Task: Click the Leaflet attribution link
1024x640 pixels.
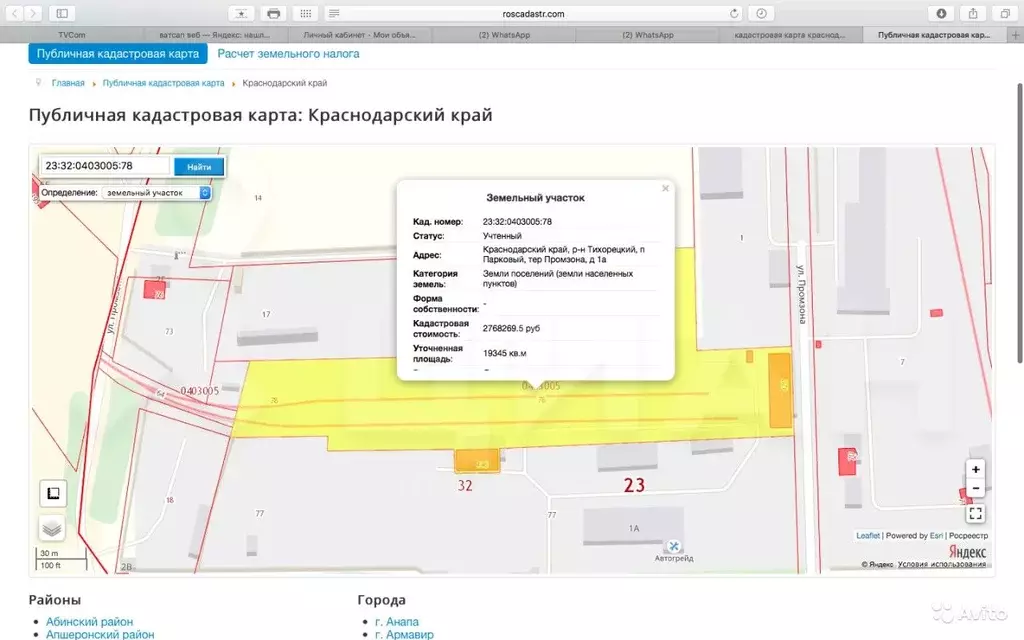Action: tap(867, 536)
